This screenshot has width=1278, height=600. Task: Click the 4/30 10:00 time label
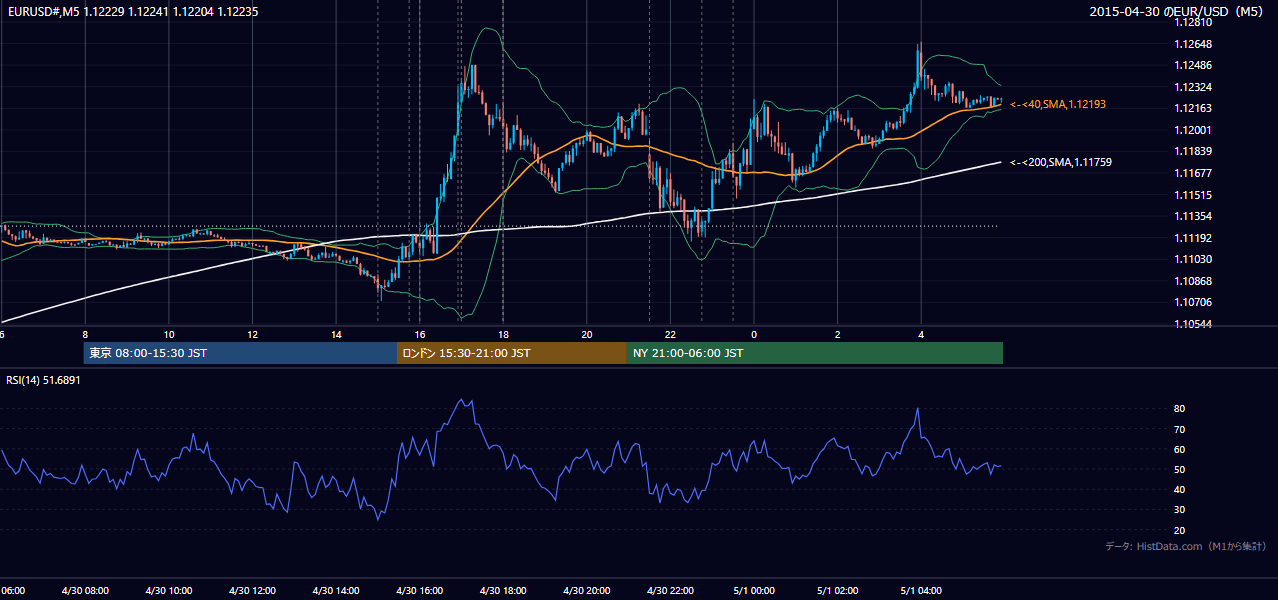click(169, 591)
